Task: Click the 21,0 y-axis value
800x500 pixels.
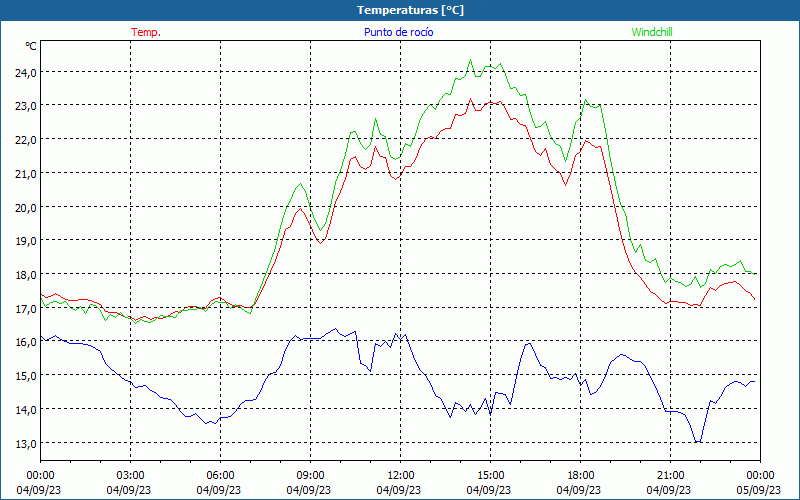Action: point(26,174)
